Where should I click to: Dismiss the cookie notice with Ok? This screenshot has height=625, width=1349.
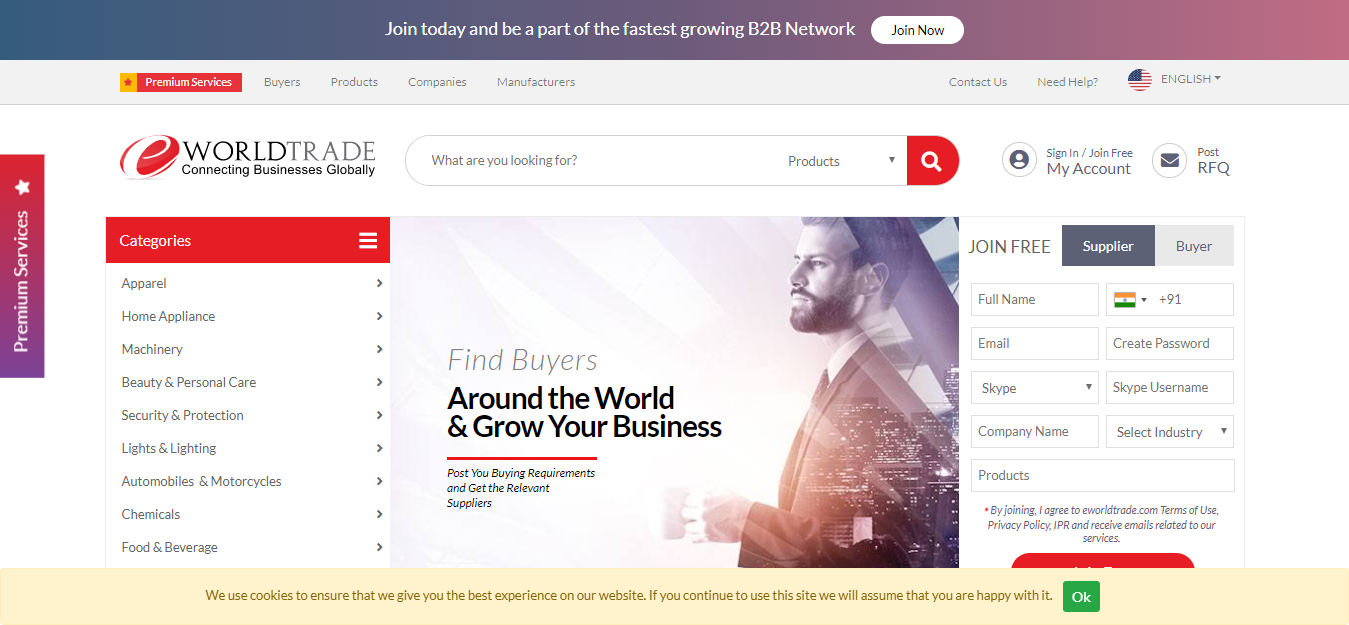pos(1080,596)
